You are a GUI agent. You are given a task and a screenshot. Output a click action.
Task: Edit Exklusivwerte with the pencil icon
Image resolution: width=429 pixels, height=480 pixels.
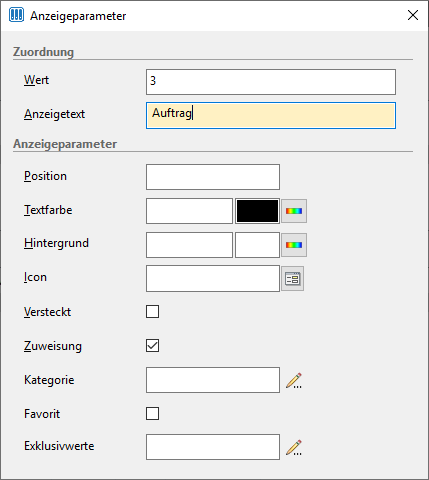[294, 447]
